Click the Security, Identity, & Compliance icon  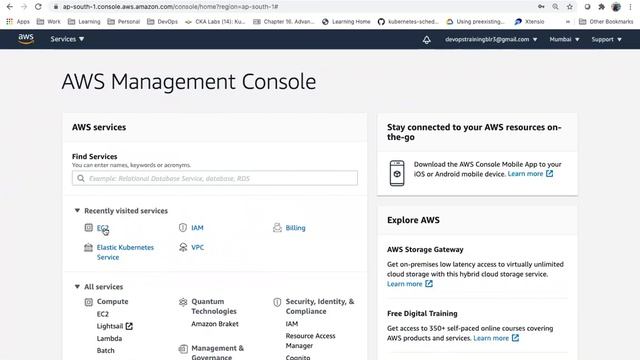[x=277, y=302]
